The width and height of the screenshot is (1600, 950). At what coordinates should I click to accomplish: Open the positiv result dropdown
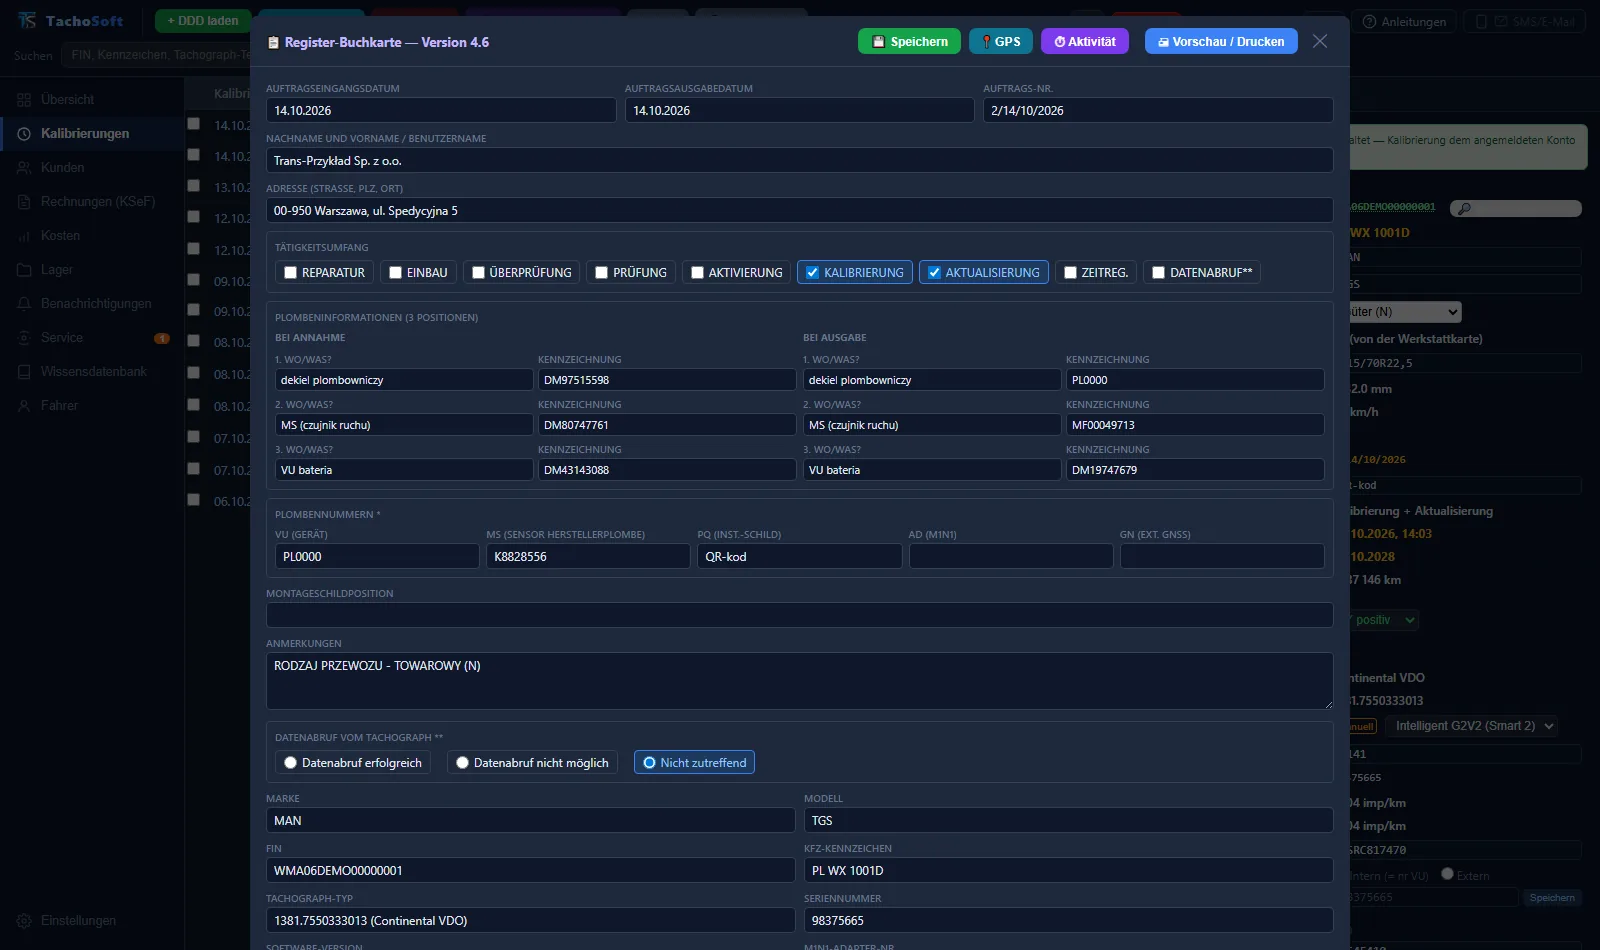[1383, 620]
